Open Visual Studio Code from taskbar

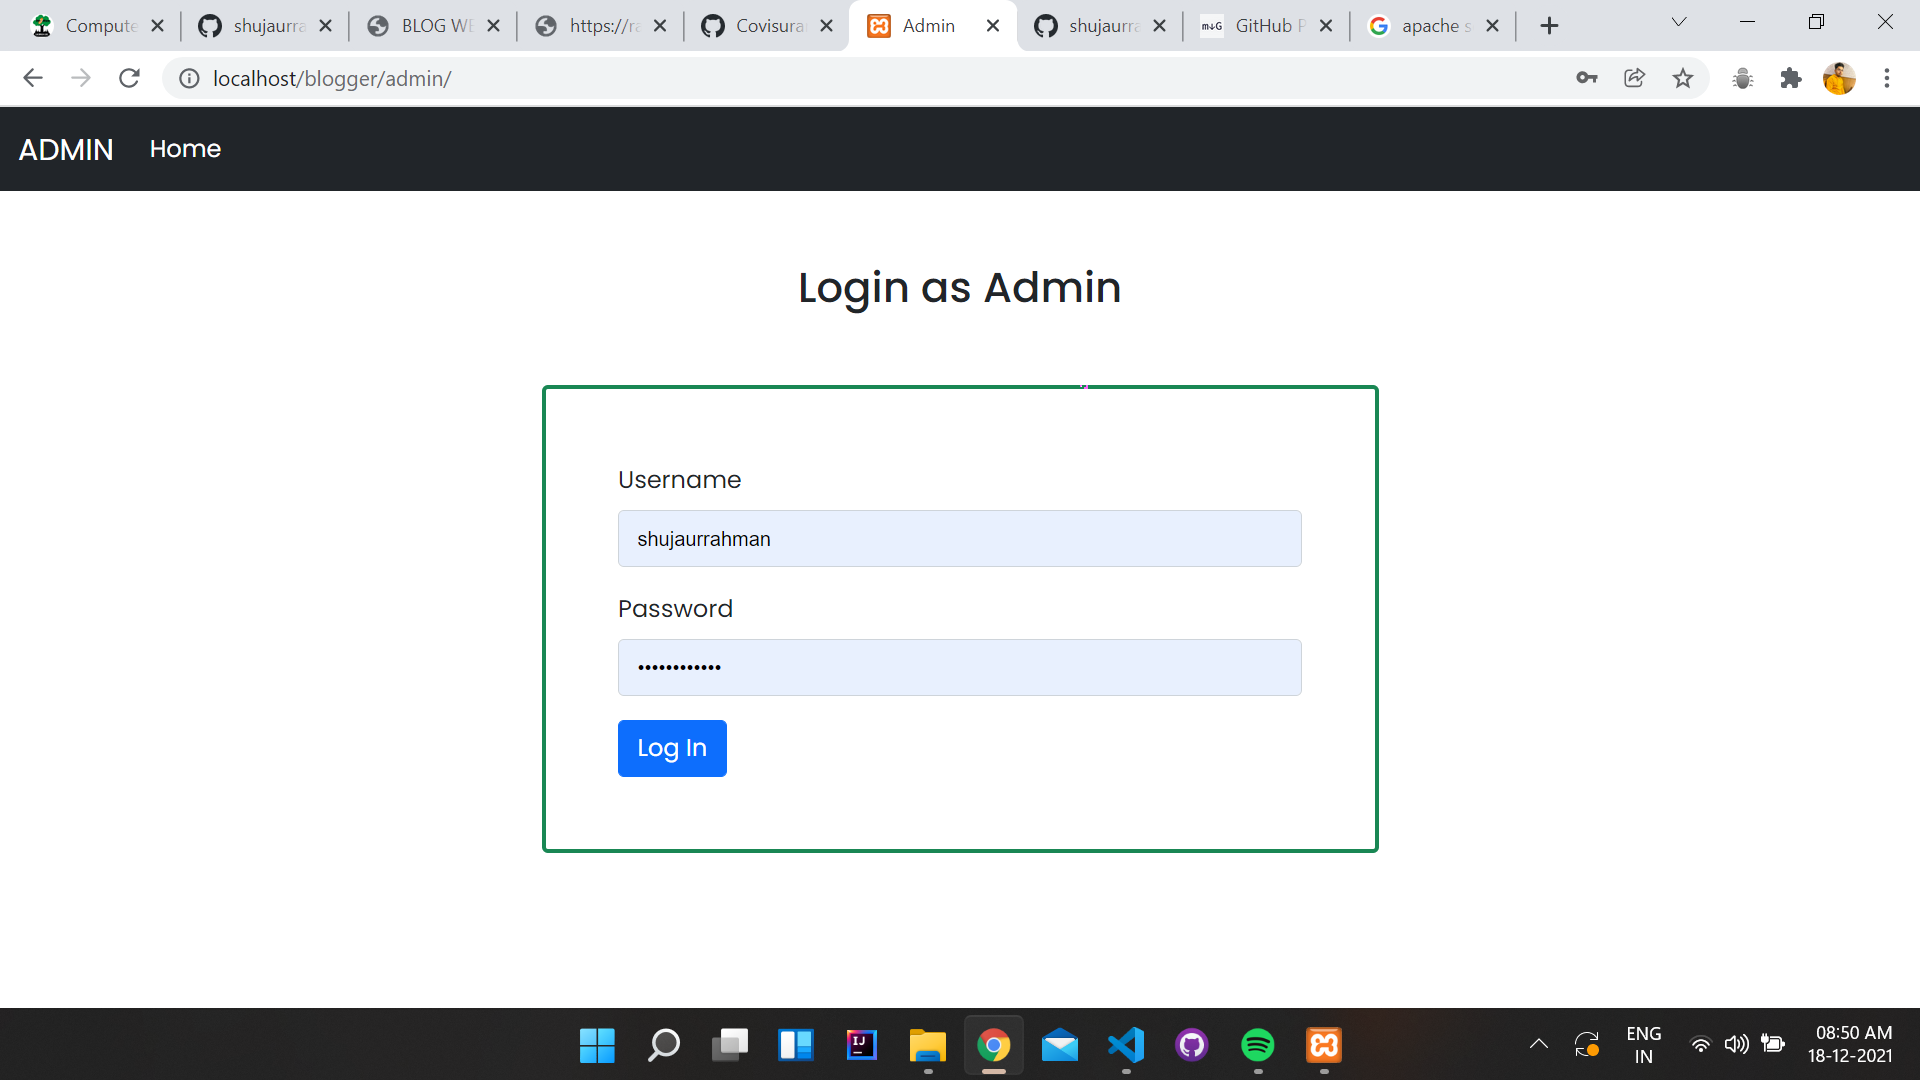(1126, 1045)
